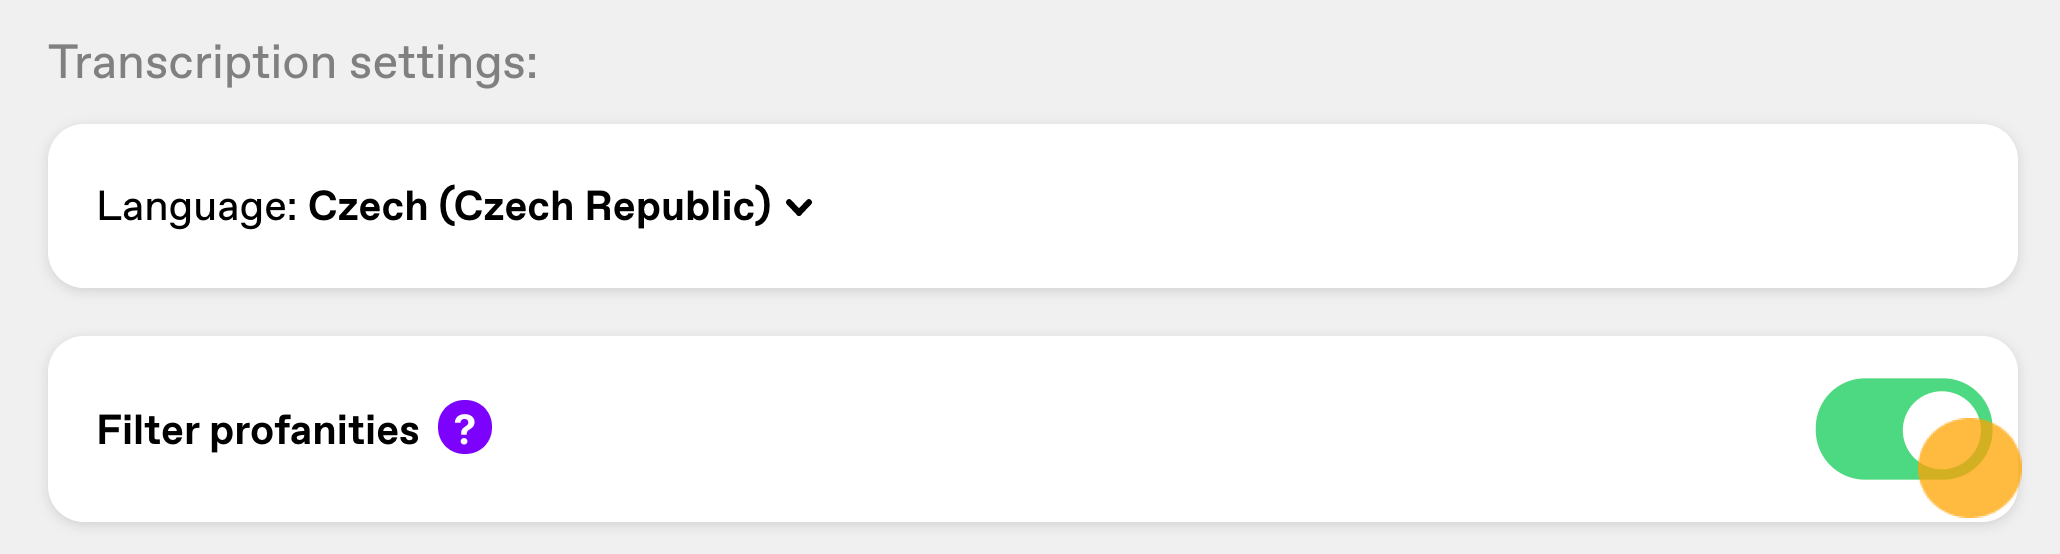
Task: Click the down arrow after Czech (Czech Republic)
Action: 799,208
